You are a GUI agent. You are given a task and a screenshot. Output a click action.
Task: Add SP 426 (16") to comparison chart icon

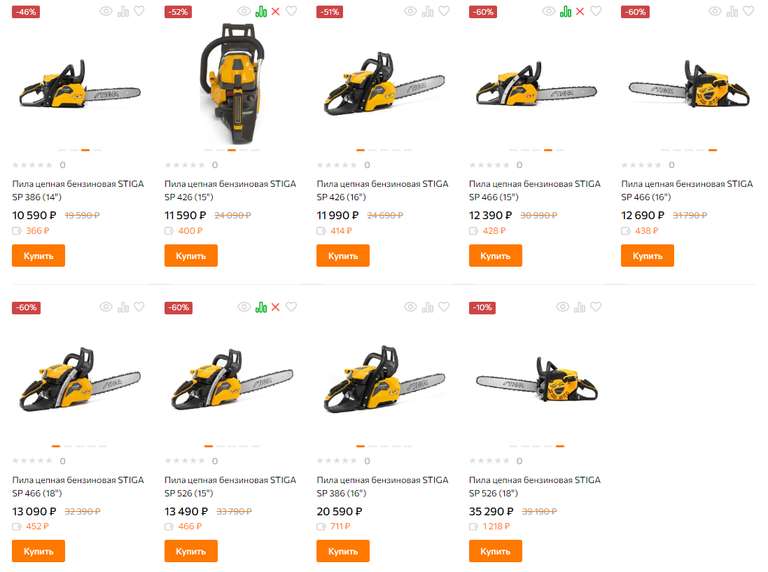click(x=428, y=11)
